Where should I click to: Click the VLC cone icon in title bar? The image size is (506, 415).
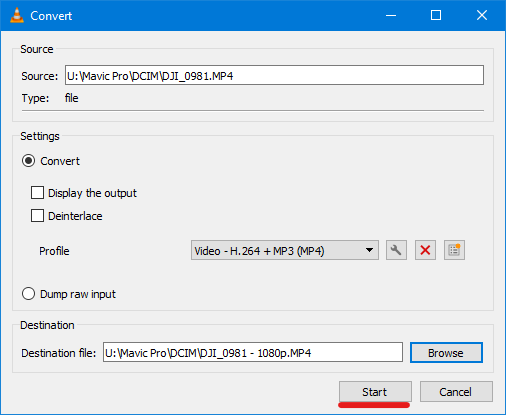[17, 15]
